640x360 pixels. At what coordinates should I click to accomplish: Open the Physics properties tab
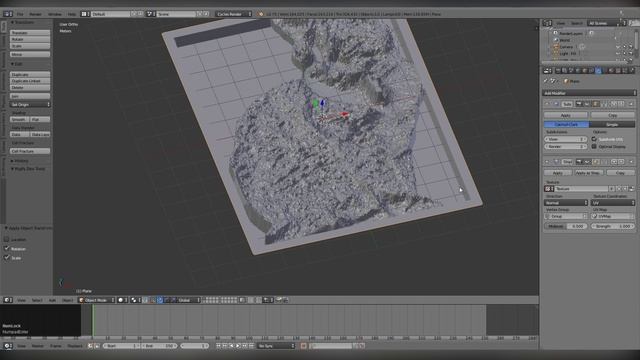pos(632,71)
